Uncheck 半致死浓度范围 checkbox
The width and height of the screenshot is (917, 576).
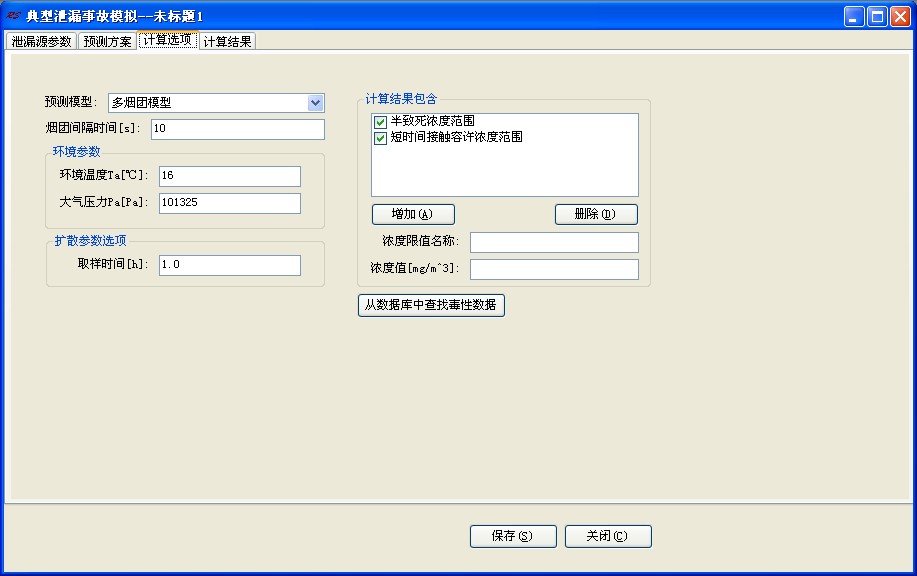[380, 122]
